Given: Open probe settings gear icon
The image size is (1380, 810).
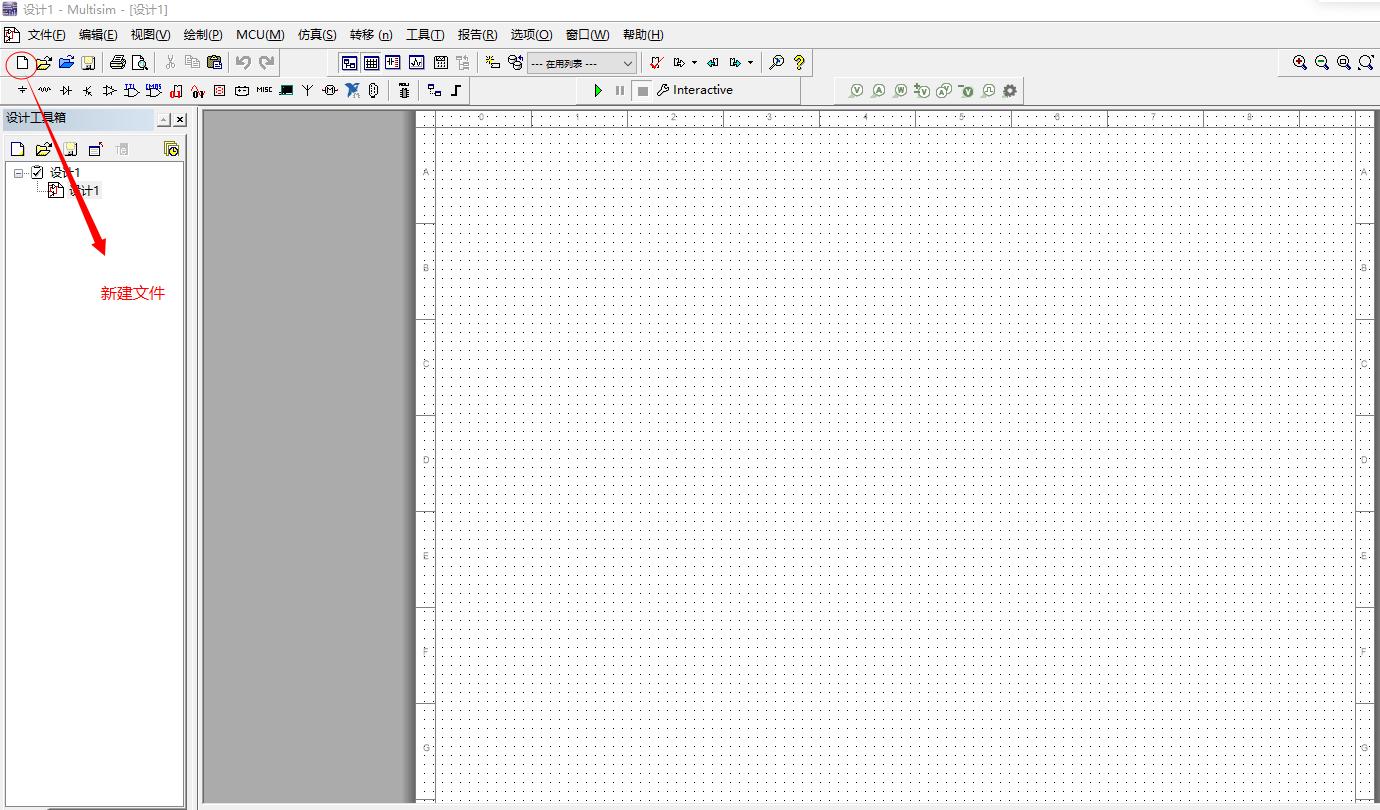Looking at the screenshot, I should tap(1010, 91).
